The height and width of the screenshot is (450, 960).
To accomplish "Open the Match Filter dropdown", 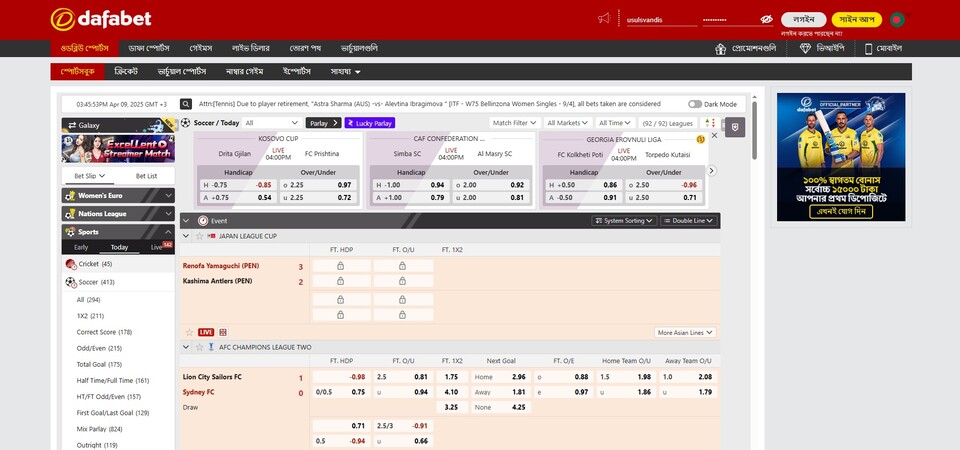I will pos(513,123).
